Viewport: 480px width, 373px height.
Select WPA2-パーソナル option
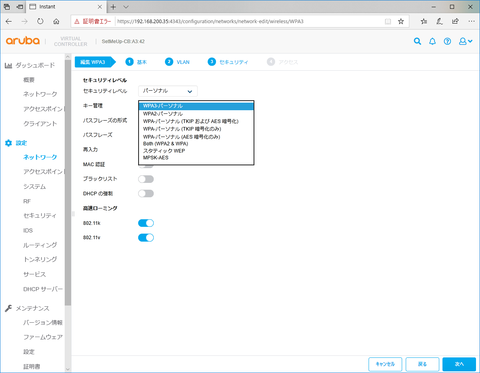[196, 114]
